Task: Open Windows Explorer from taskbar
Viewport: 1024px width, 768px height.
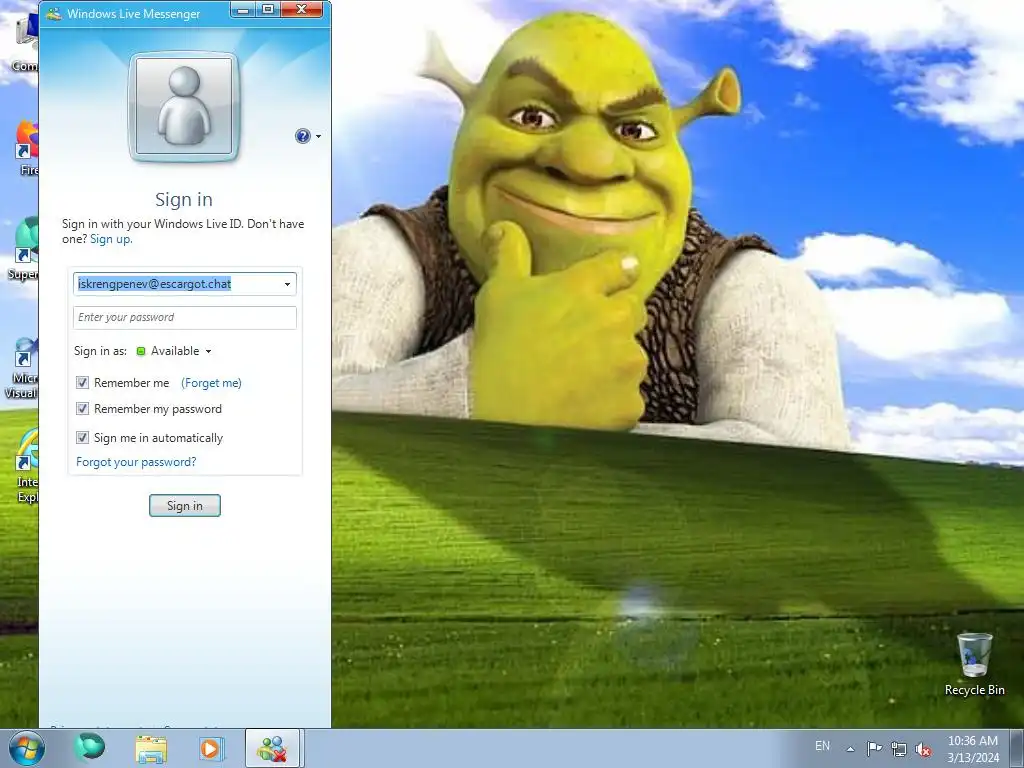Action: point(151,748)
